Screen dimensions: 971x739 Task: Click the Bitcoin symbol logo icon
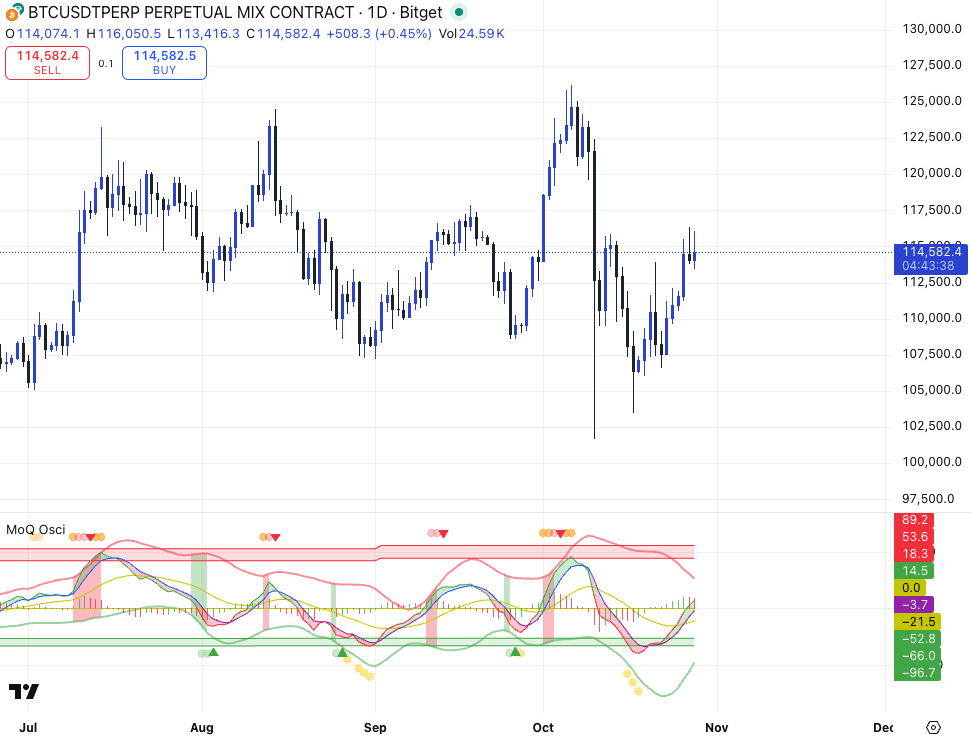pyautogui.click(x=14, y=13)
